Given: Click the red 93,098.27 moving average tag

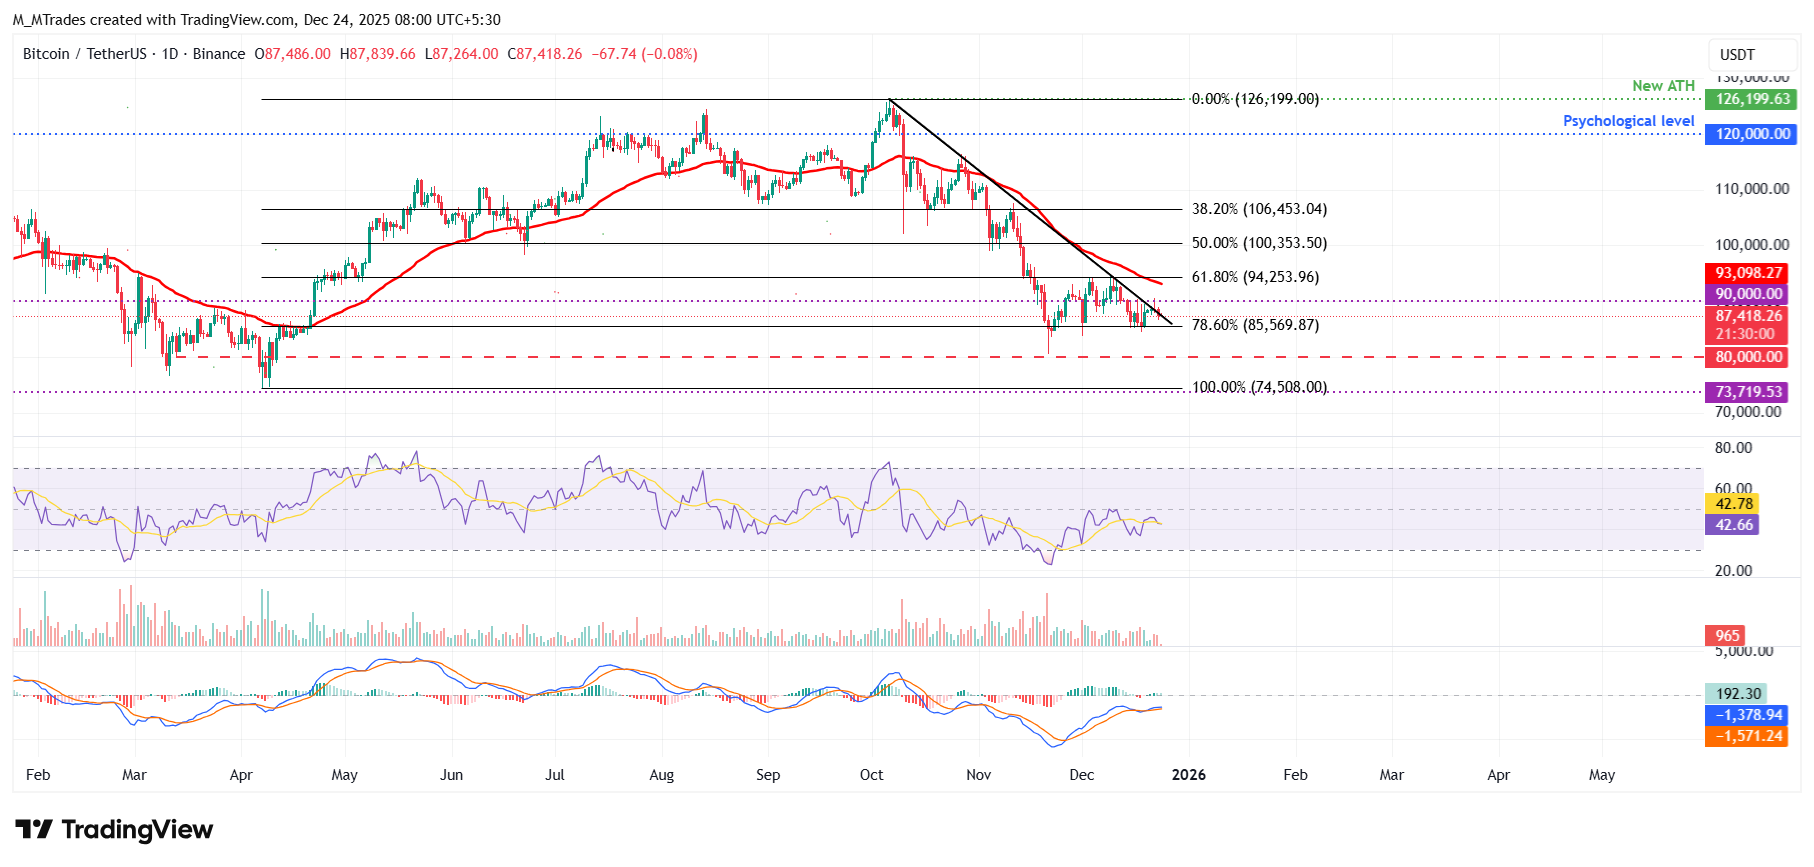Looking at the screenshot, I should 1748,273.
